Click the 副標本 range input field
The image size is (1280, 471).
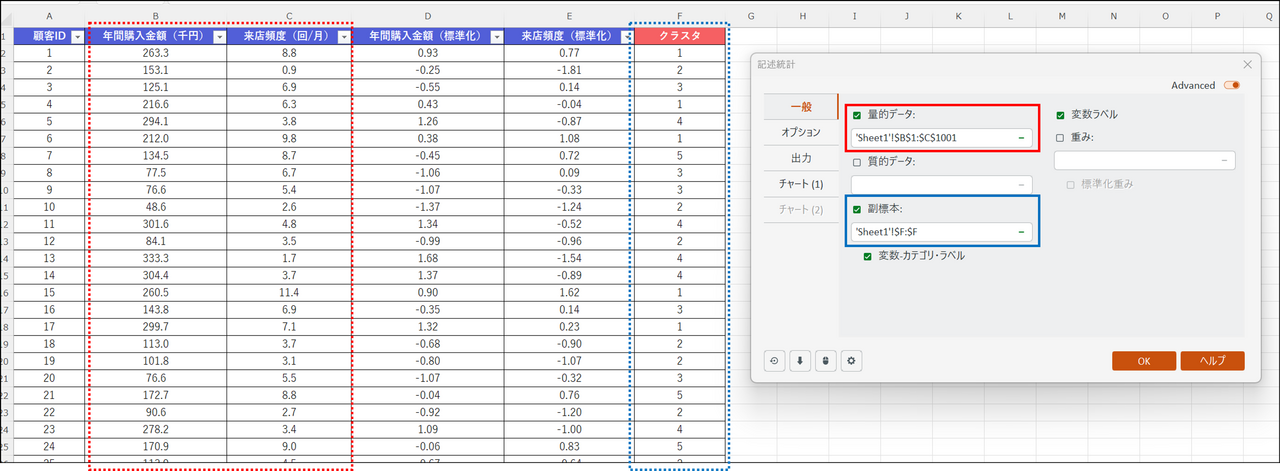[x=941, y=232]
